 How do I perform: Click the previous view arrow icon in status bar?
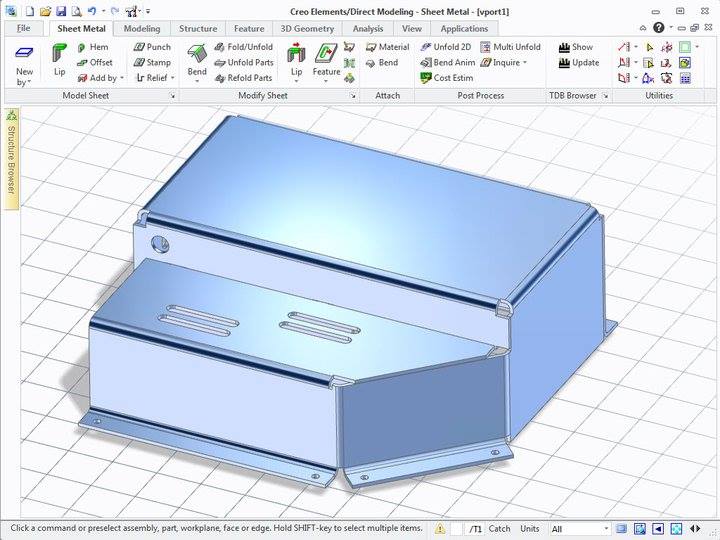[x=658, y=529]
